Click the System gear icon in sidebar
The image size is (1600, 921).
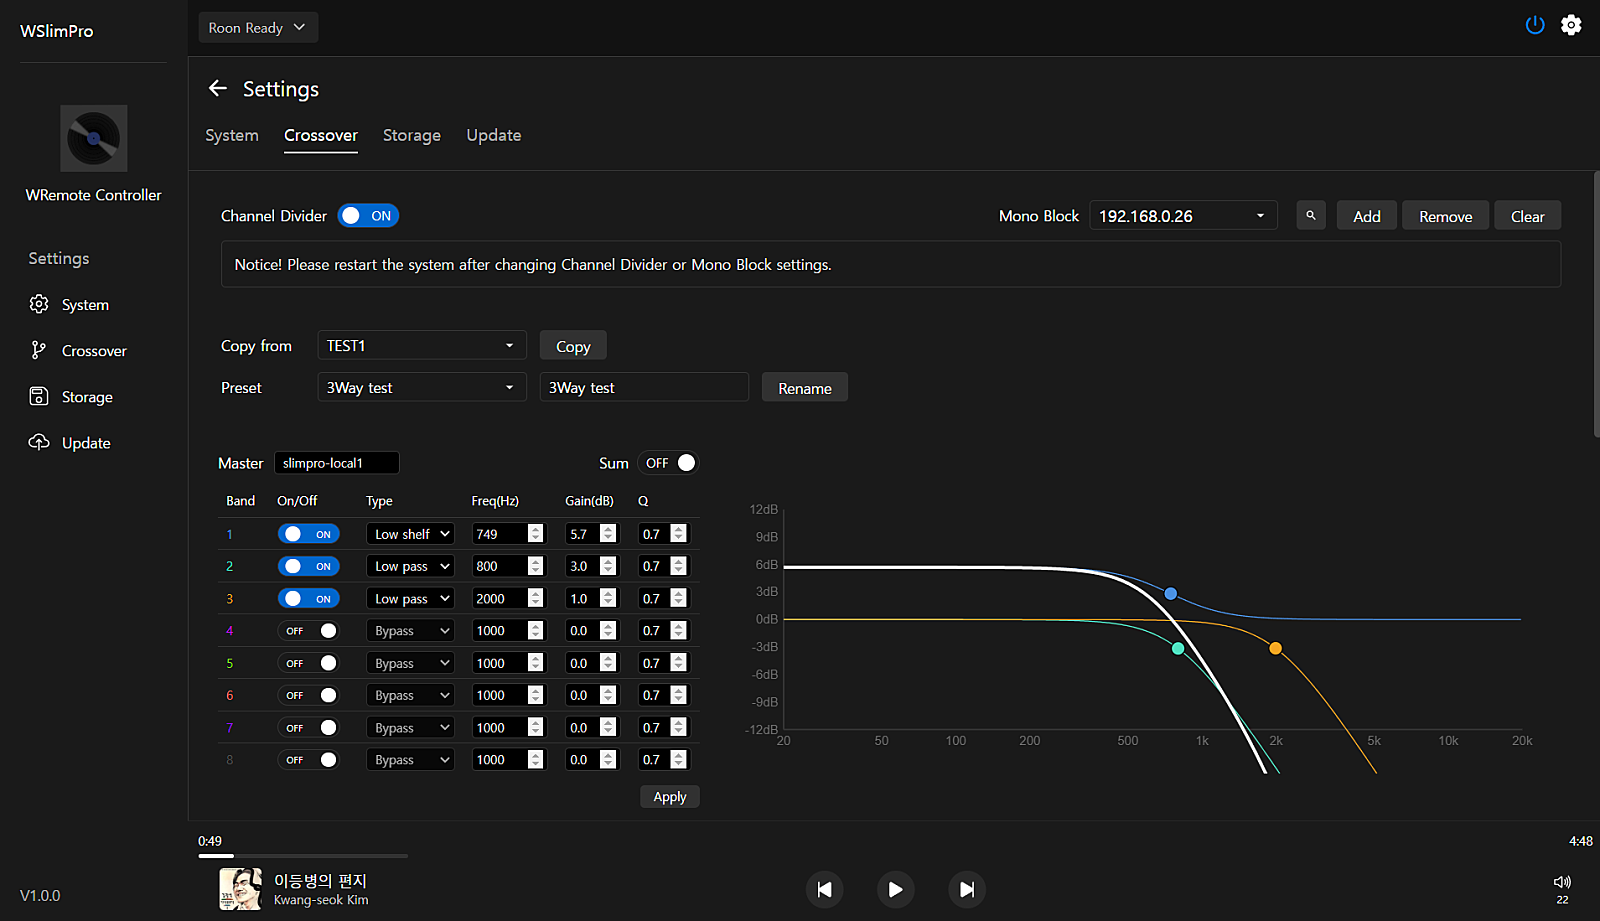click(39, 304)
